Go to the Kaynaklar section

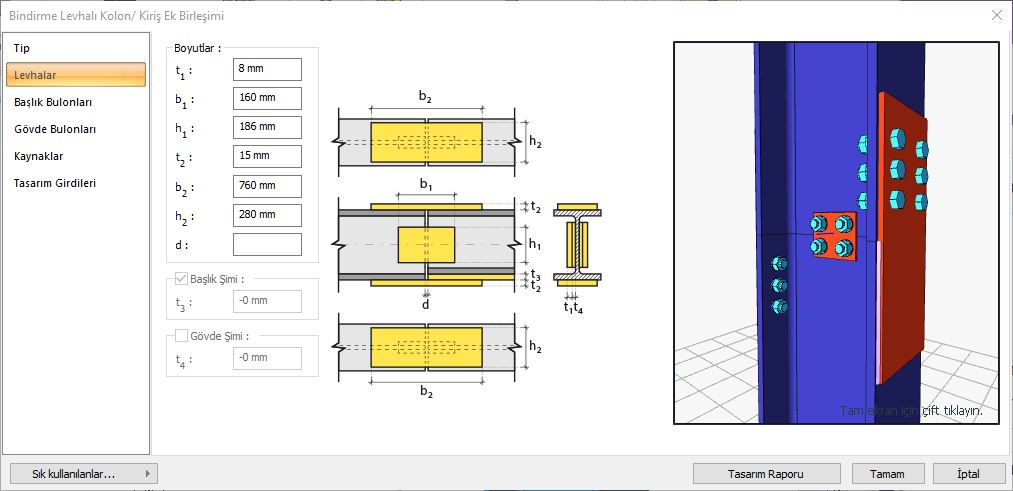click(x=39, y=156)
